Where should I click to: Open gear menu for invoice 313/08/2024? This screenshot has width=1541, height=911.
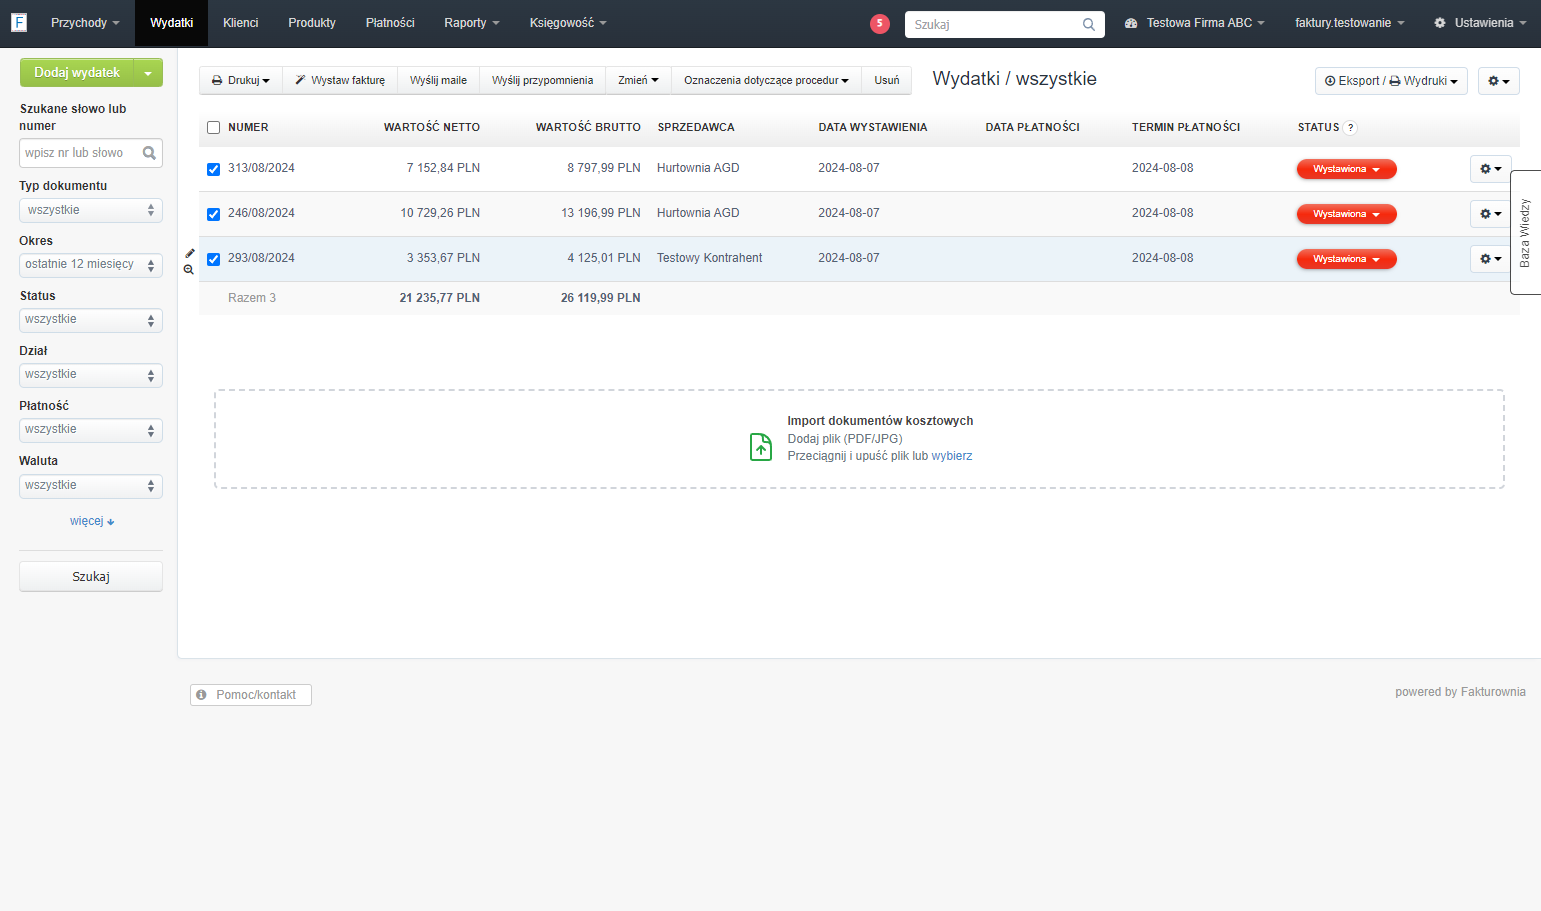(1490, 169)
